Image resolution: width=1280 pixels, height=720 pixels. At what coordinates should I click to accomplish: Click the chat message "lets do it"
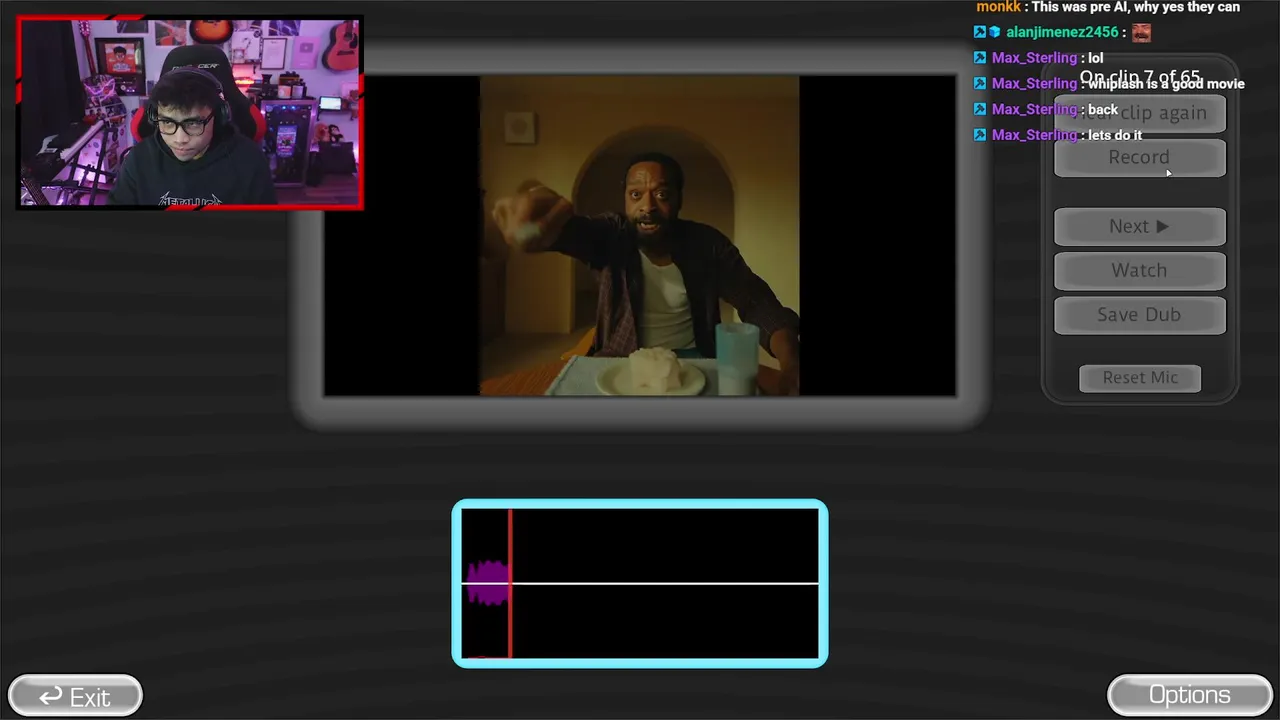[x=1115, y=135]
